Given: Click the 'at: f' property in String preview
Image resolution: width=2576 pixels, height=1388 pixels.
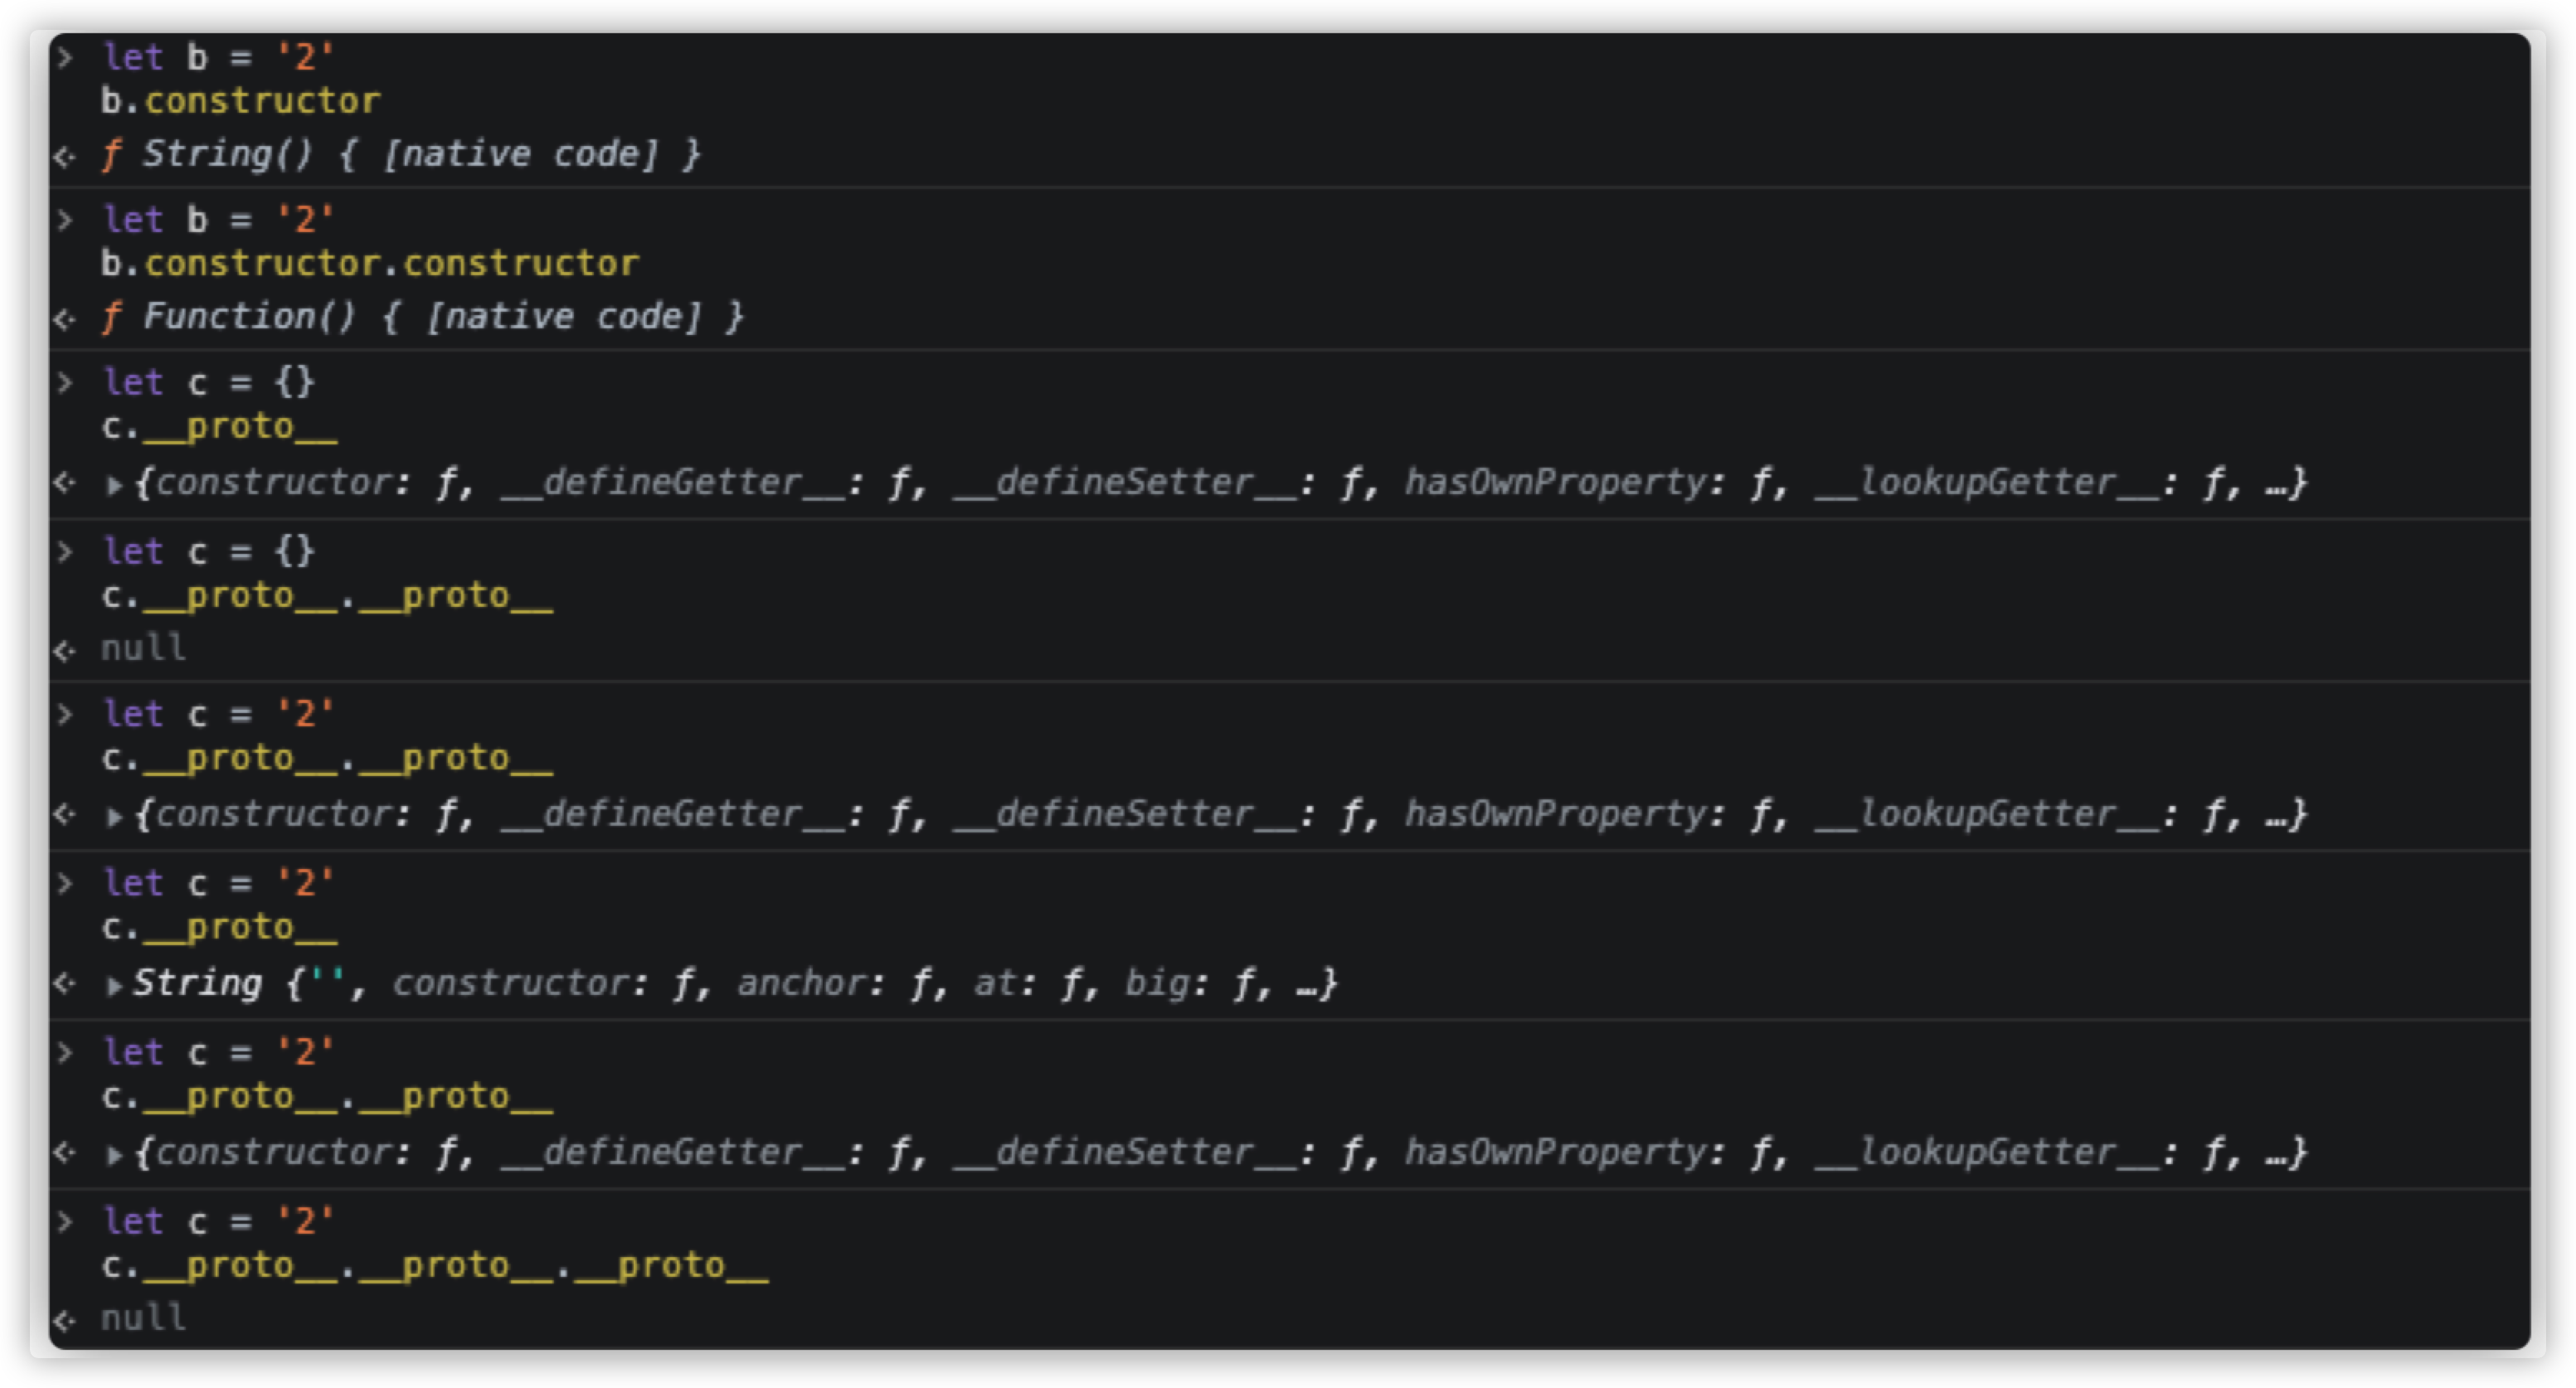Looking at the screenshot, I should [x=1027, y=984].
